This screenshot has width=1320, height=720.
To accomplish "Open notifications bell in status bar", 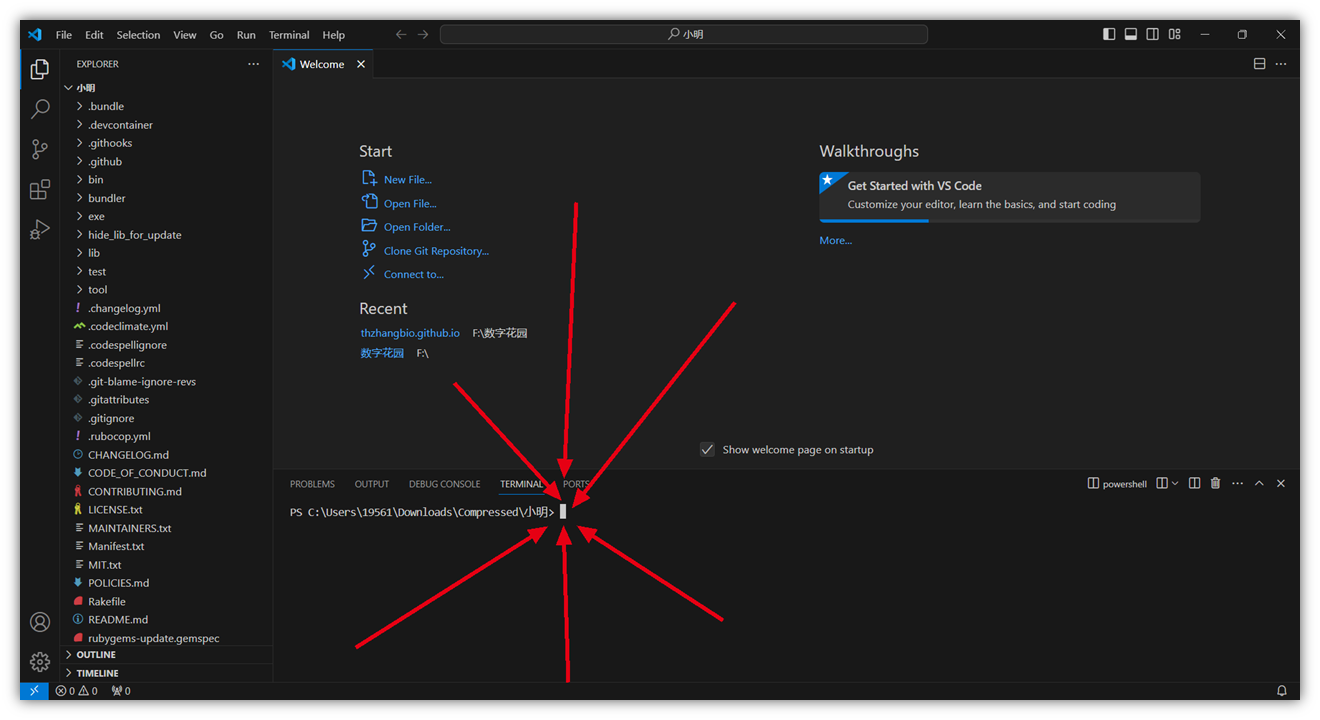I will point(1282,691).
